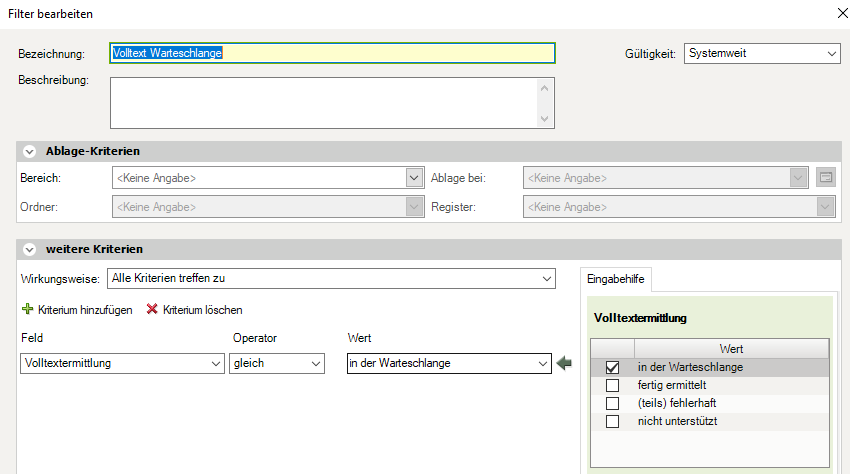
Task: Tick the 'nicht unterstützt' checkbox
Action: click(612, 421)
